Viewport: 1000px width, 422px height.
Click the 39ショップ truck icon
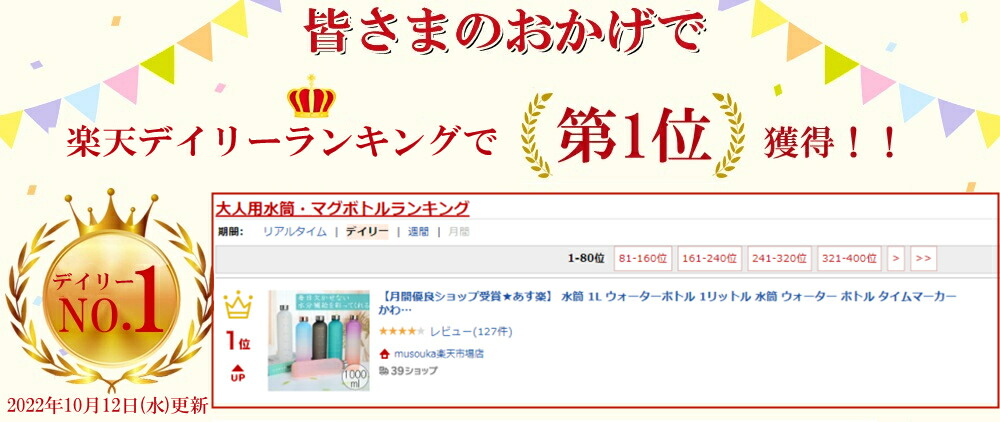click(384, 370)
